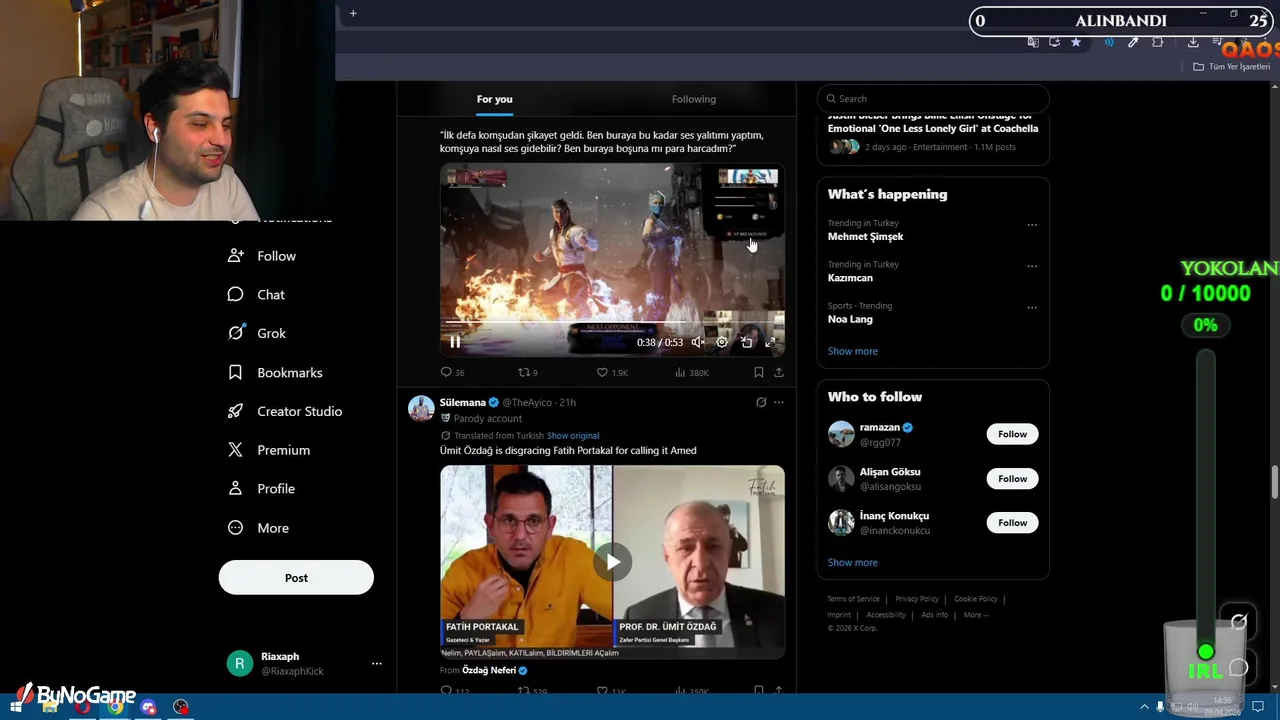Expand the footer More menu
Screen dimensions: 1280x720
tap(976, 615)
